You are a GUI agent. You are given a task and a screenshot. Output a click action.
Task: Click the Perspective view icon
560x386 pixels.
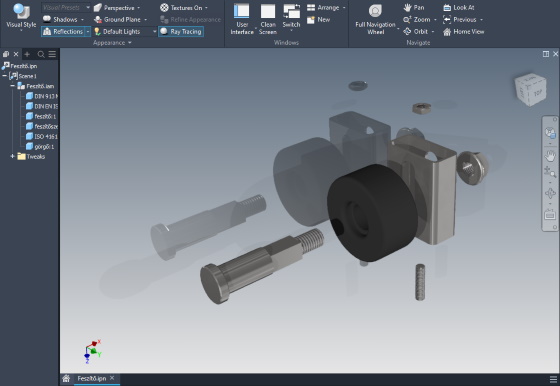pyautogui.click(x=98, y=7)
